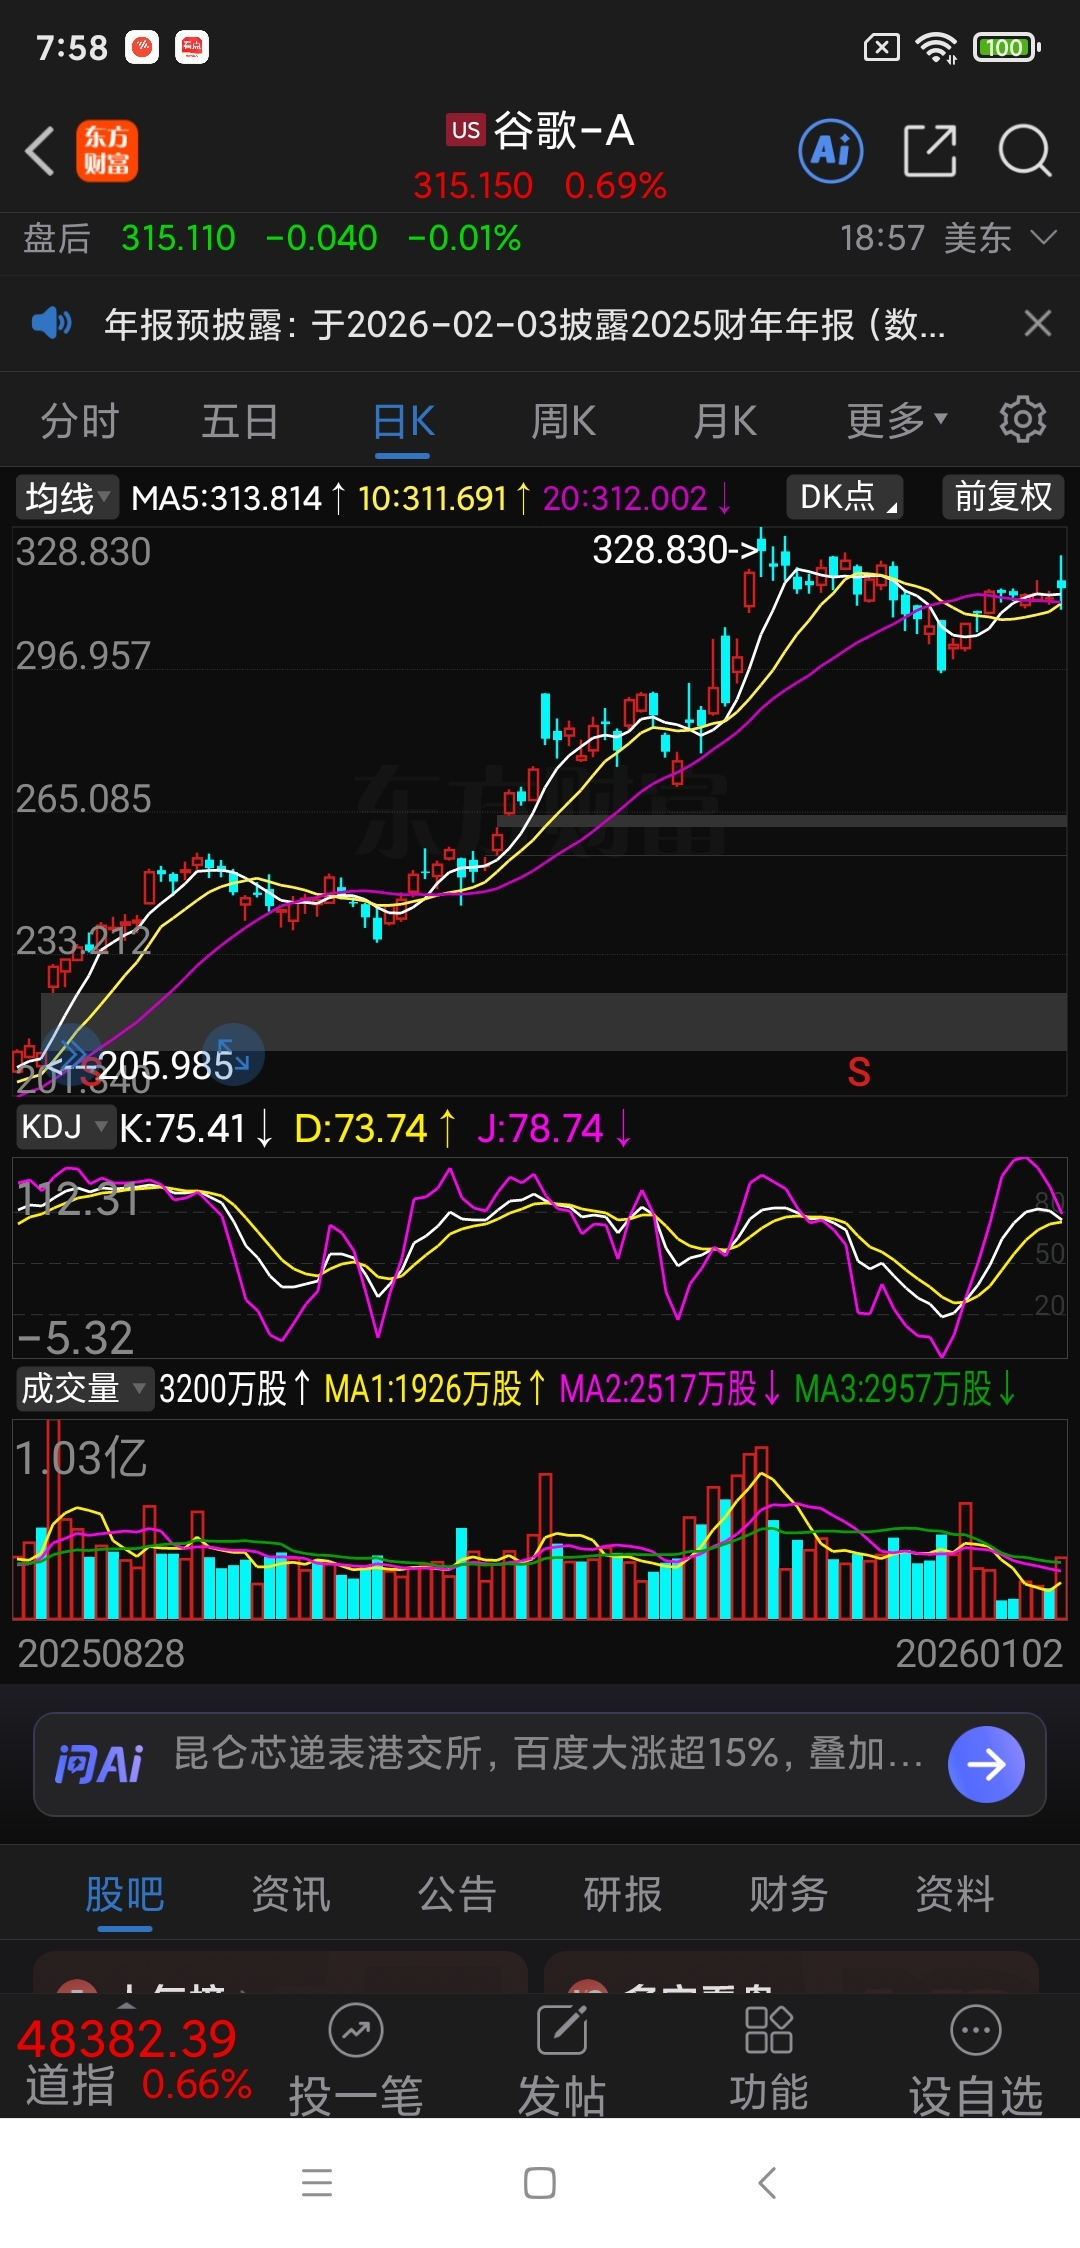Tap the Android back chevron
Viewport: 1080px width, 2248px height.
click(766, 2182)
